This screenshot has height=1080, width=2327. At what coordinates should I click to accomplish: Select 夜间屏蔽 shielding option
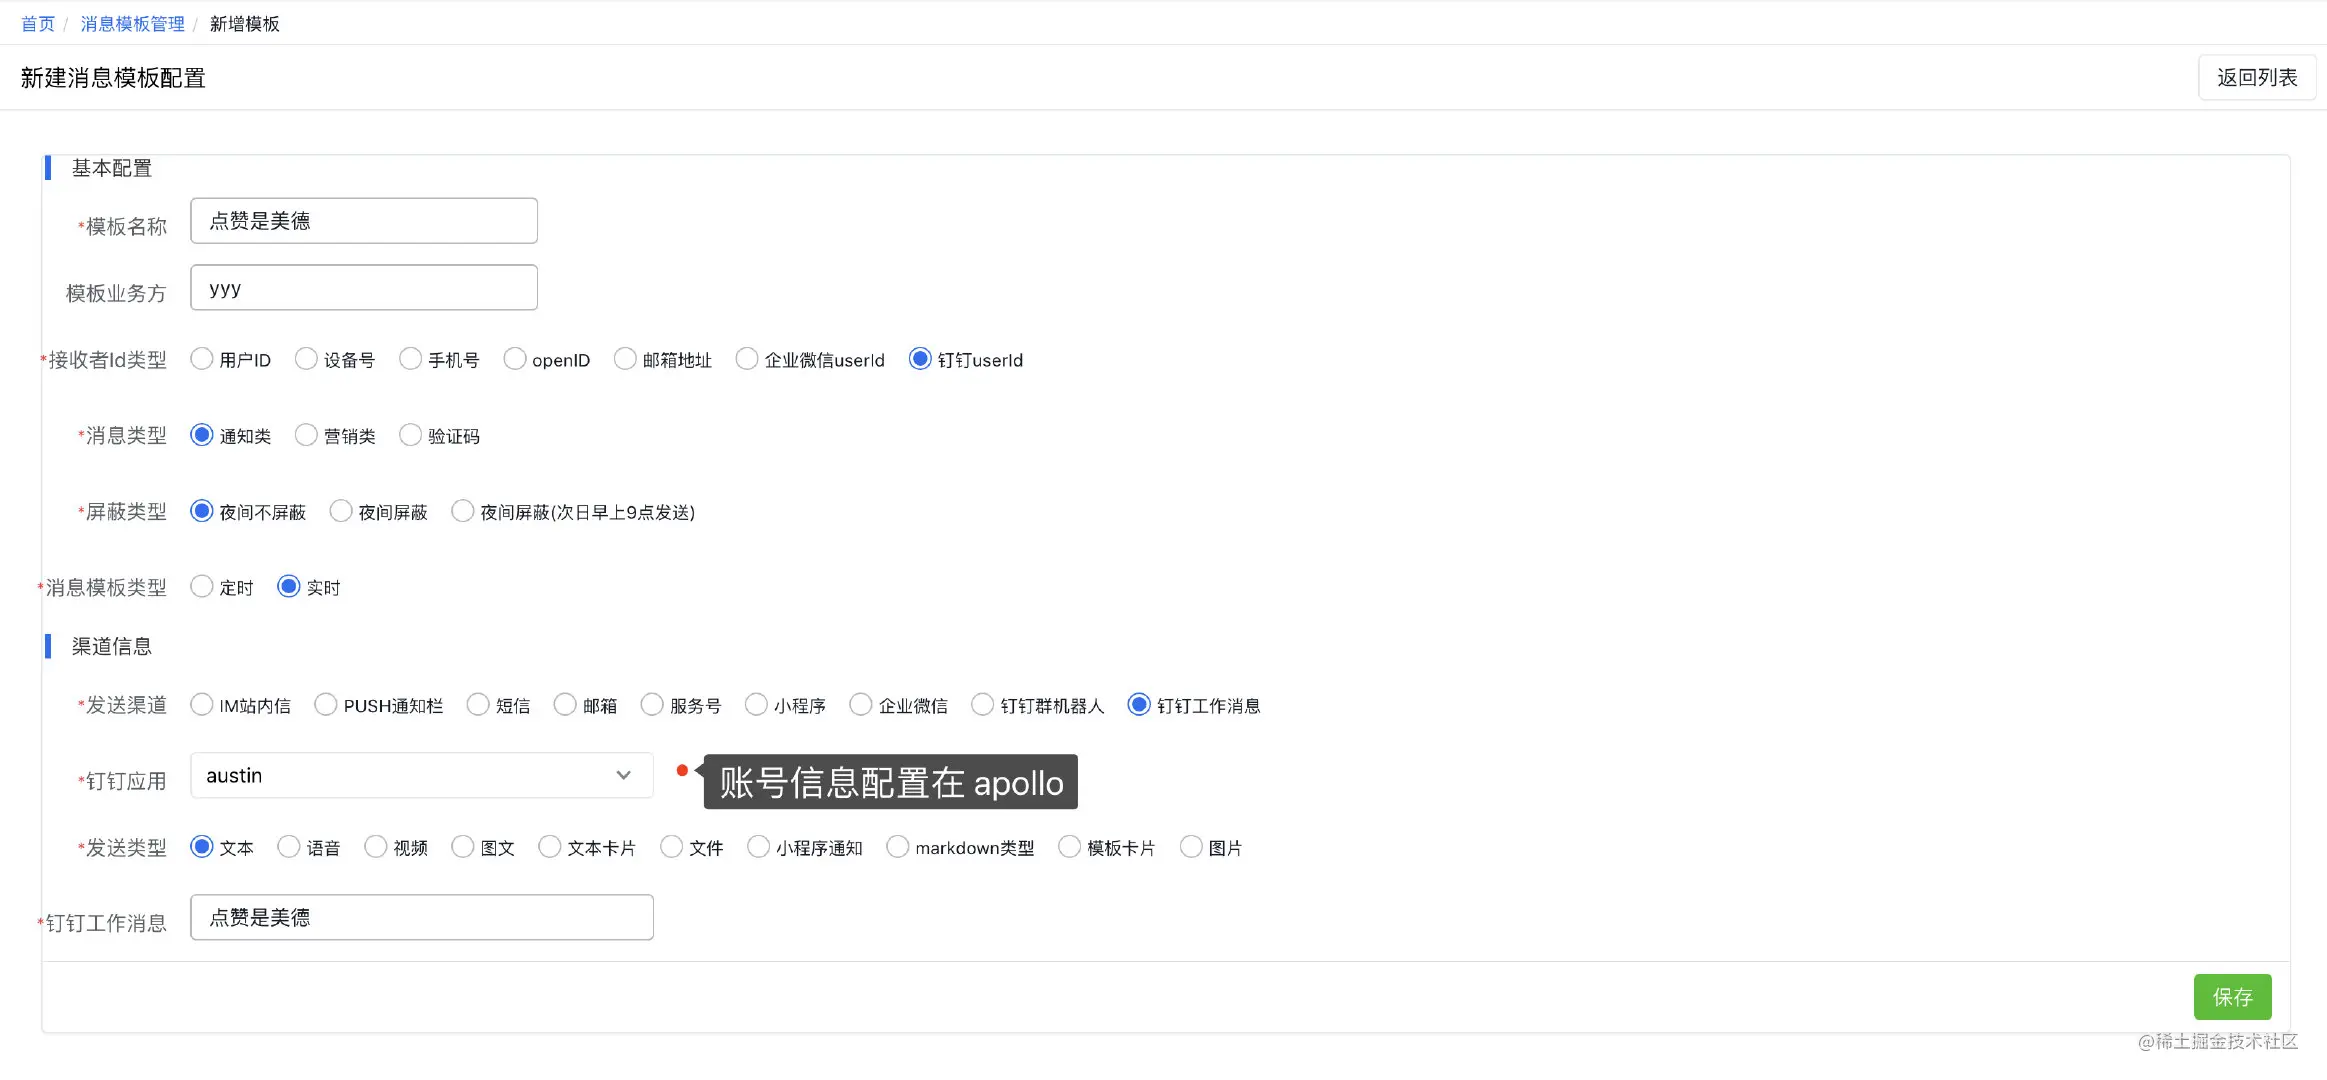(x=342, y=511)
